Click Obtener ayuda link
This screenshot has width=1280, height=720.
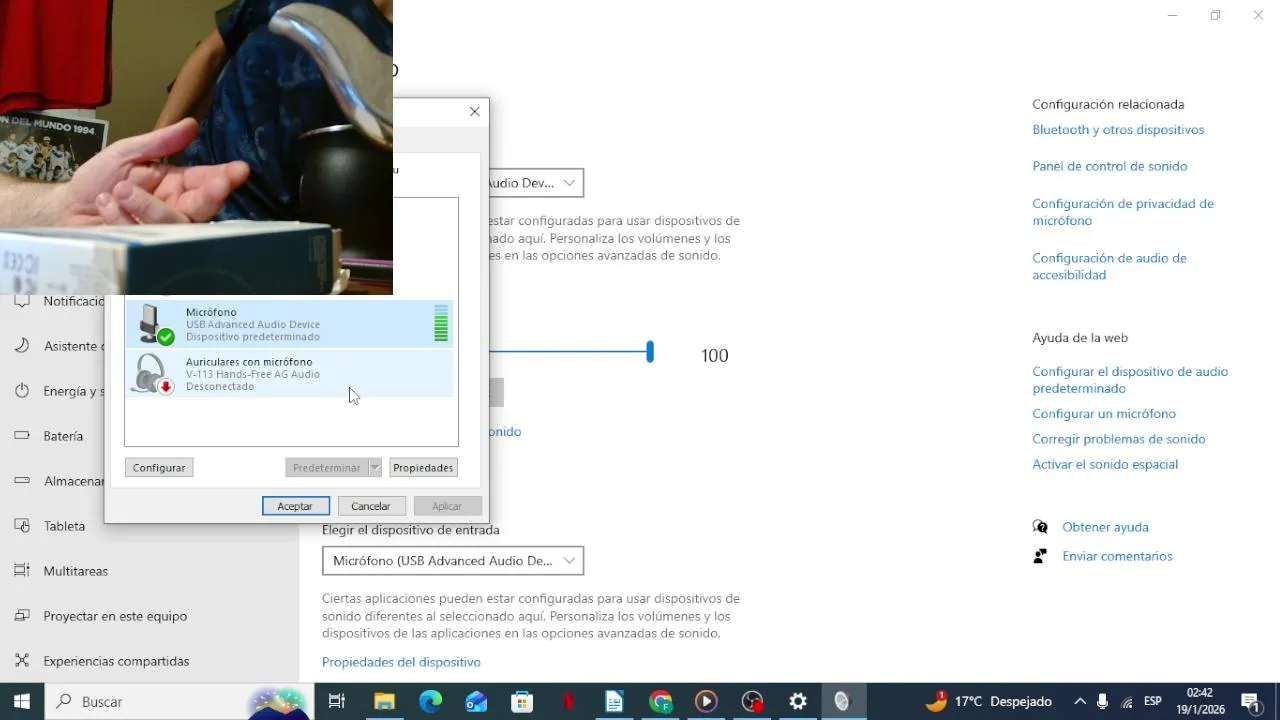pos(1105,527)
